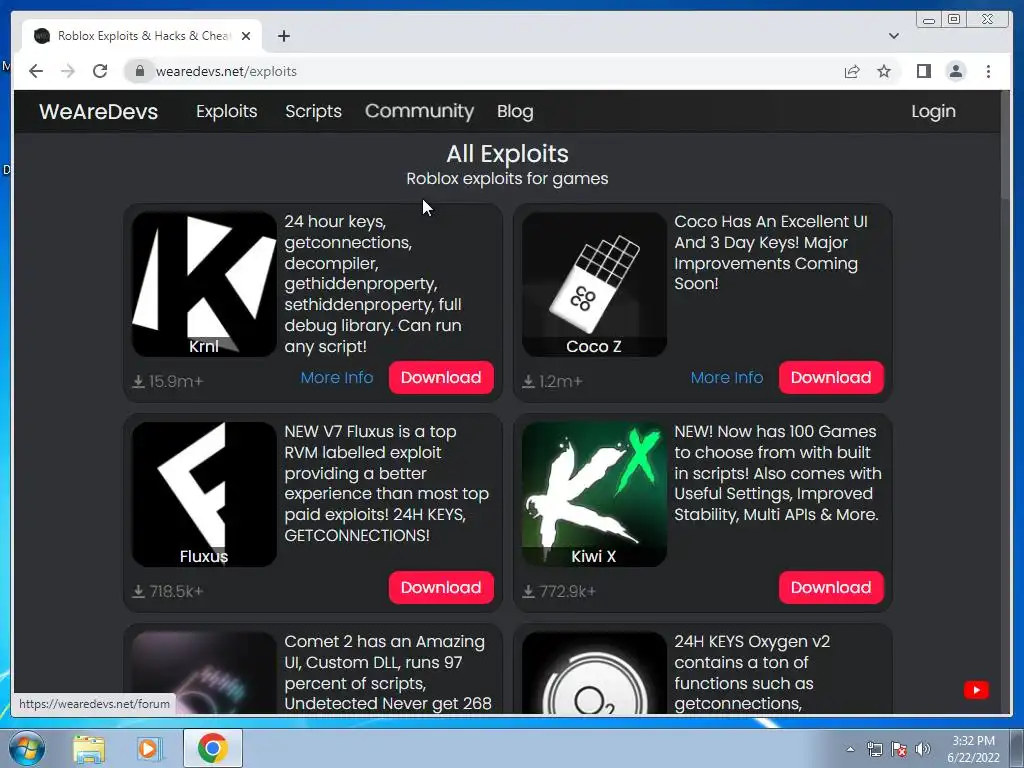The height and width of the screenshot is (768, 1024).
Task: Click the Krnl 15.9m+ download count
Action: pos(168,381)
